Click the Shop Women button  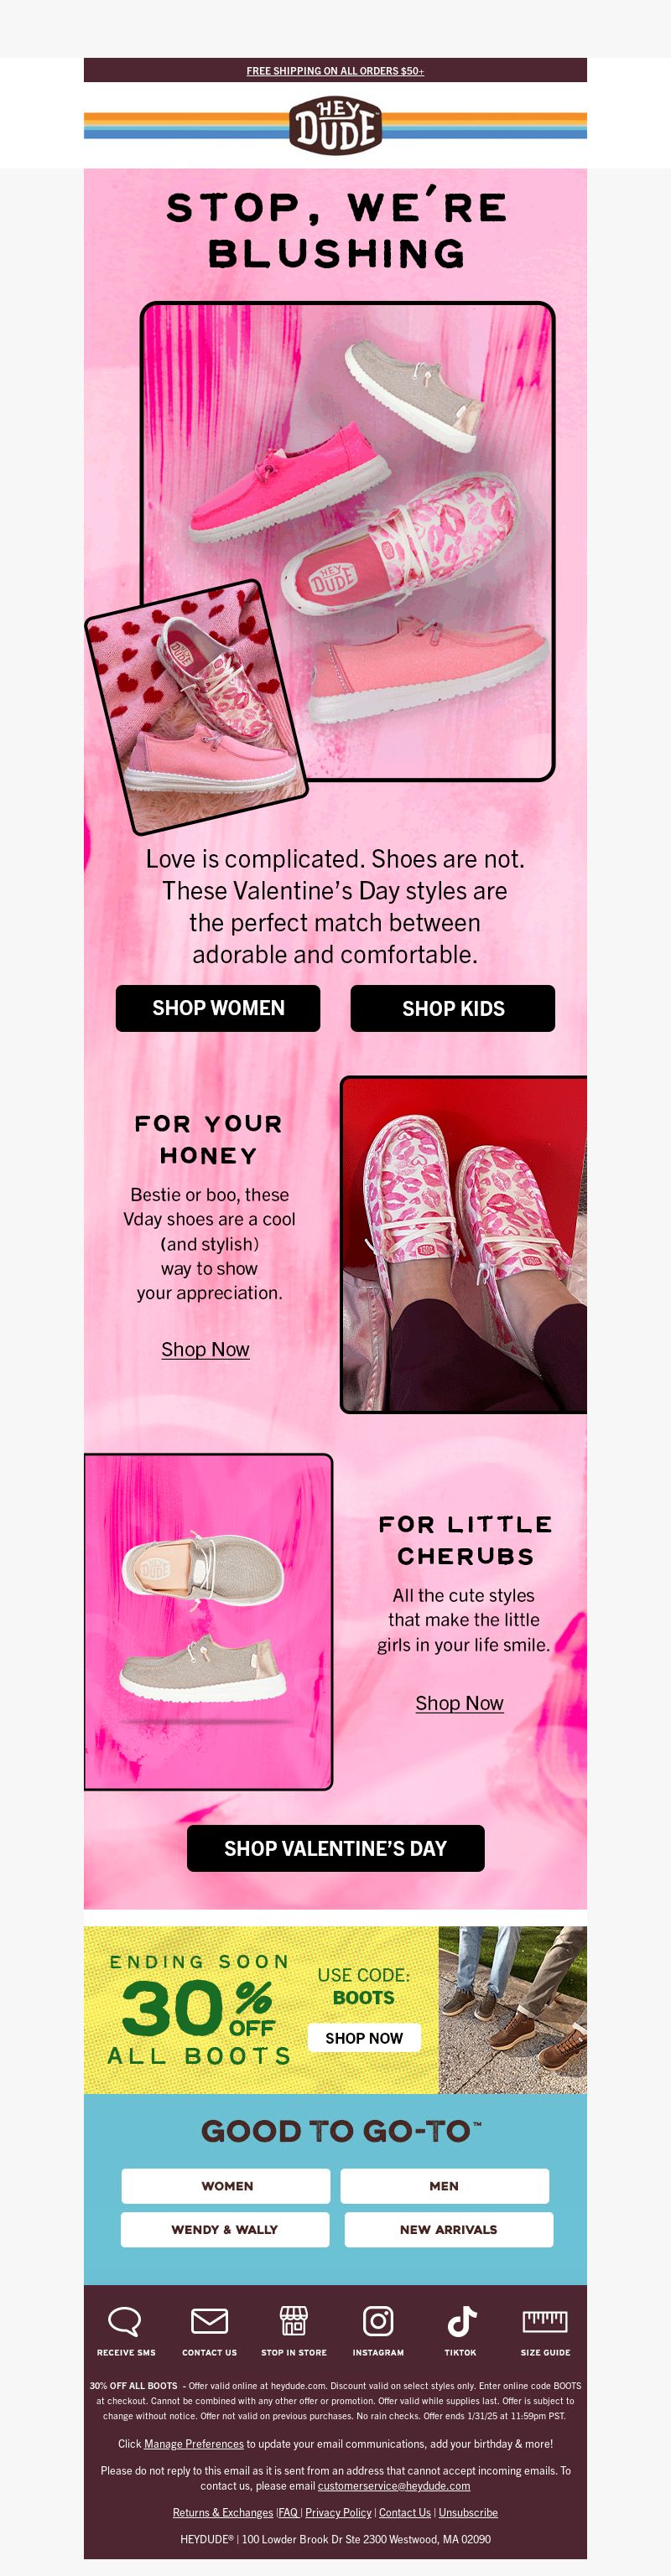coord(218,1008)
